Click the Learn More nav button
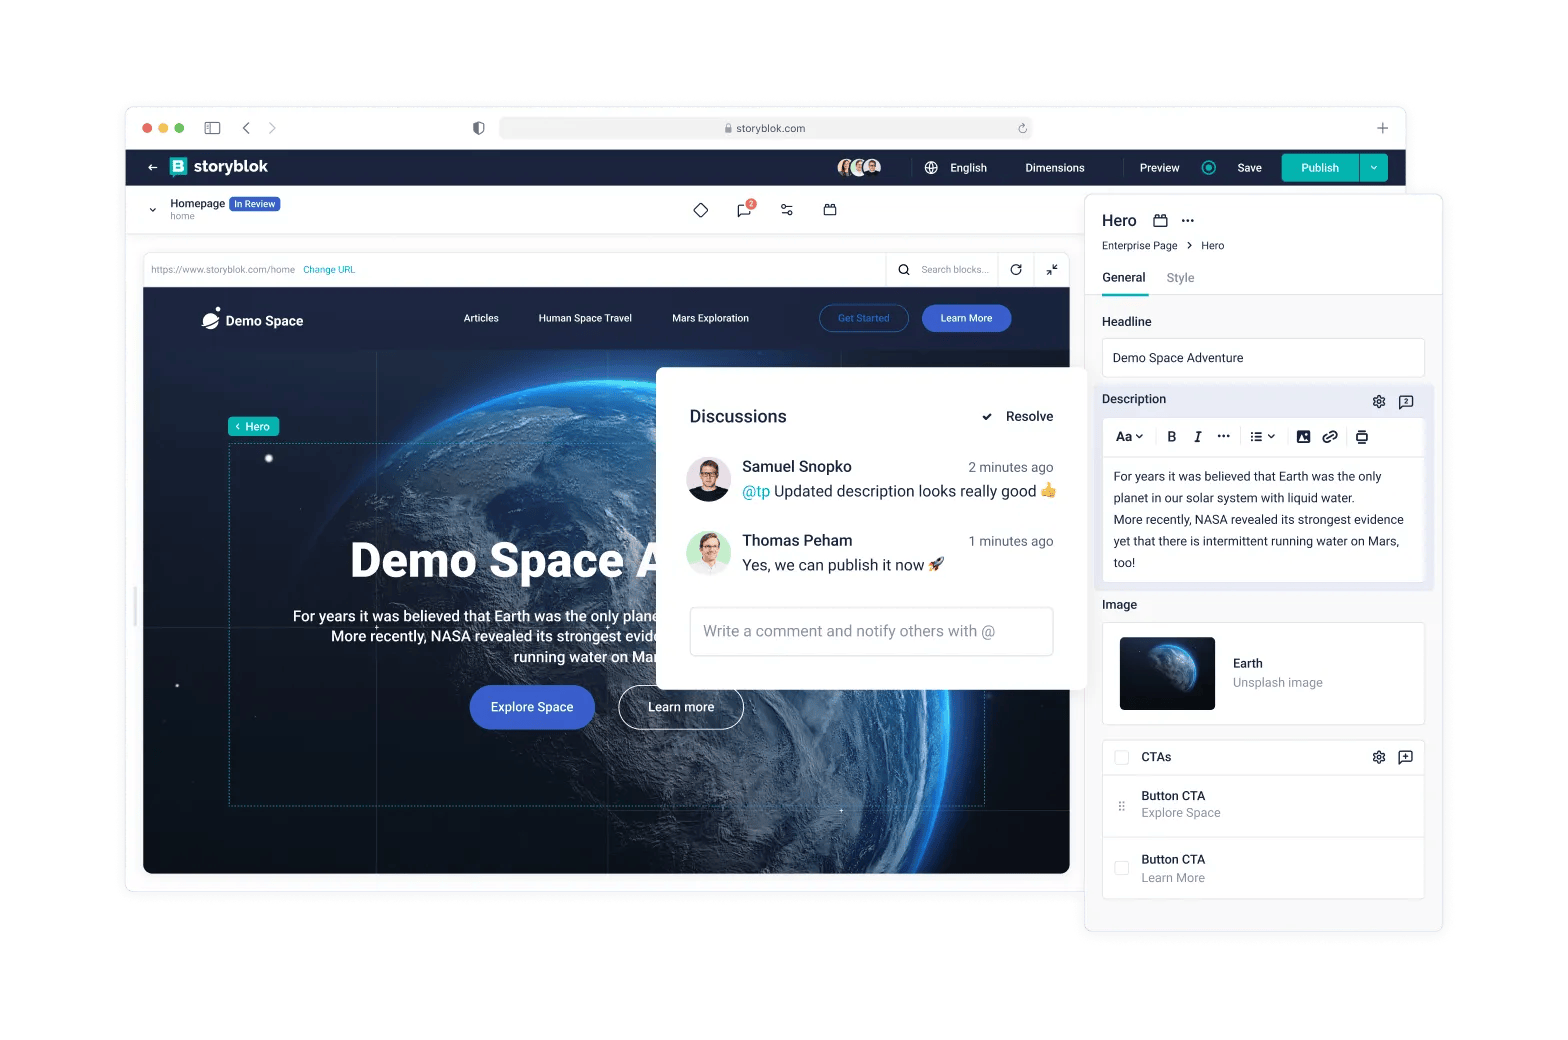 click(x=966, y=319)
